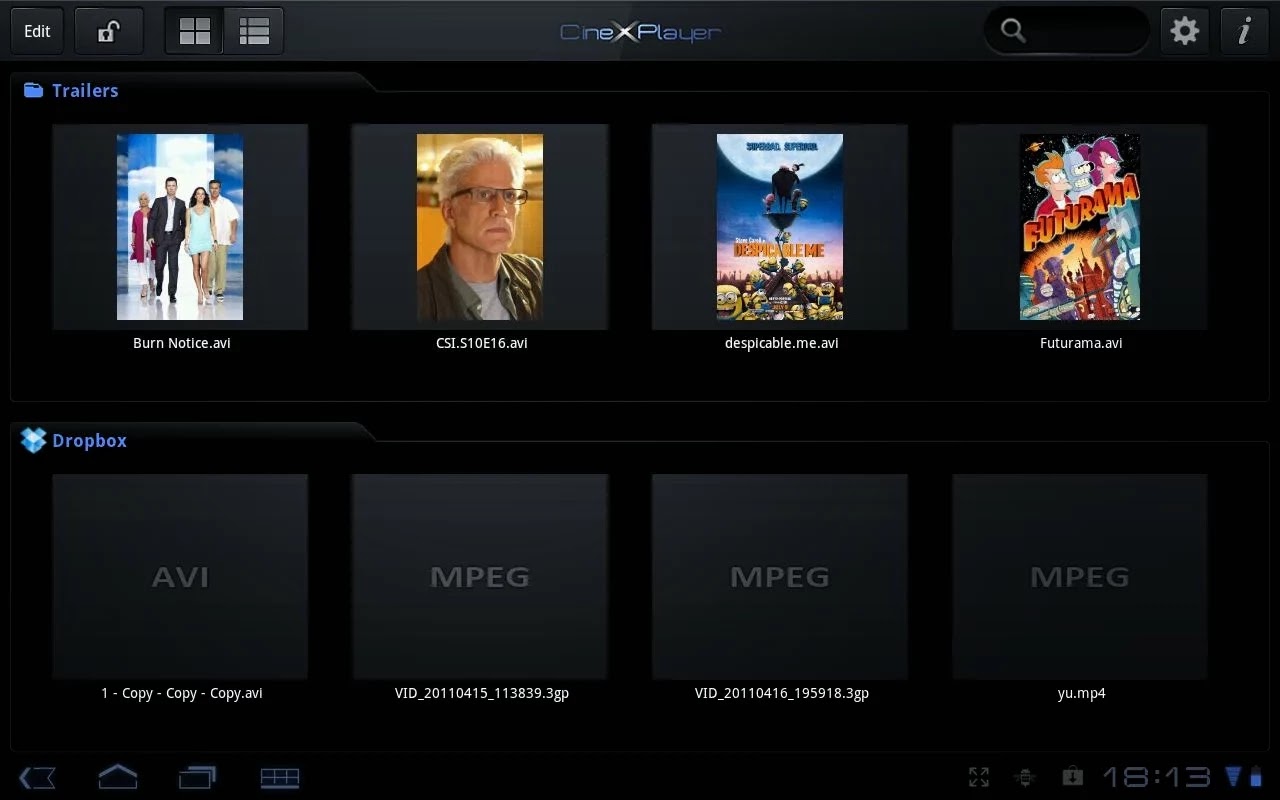This screenshot has width=1280, height=800.
Task: Click 'Burn Notice.avi' file name
Action: click(x=182, y=343)
